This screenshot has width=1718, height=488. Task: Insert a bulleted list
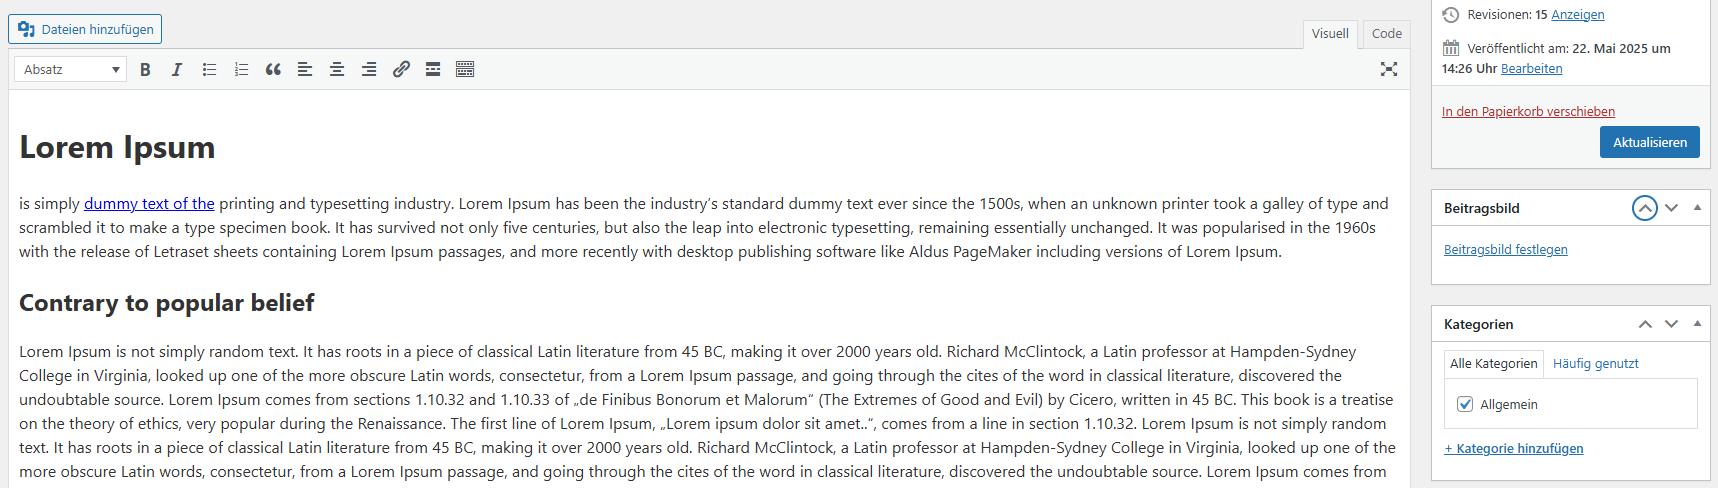click(x=209, y=69)
